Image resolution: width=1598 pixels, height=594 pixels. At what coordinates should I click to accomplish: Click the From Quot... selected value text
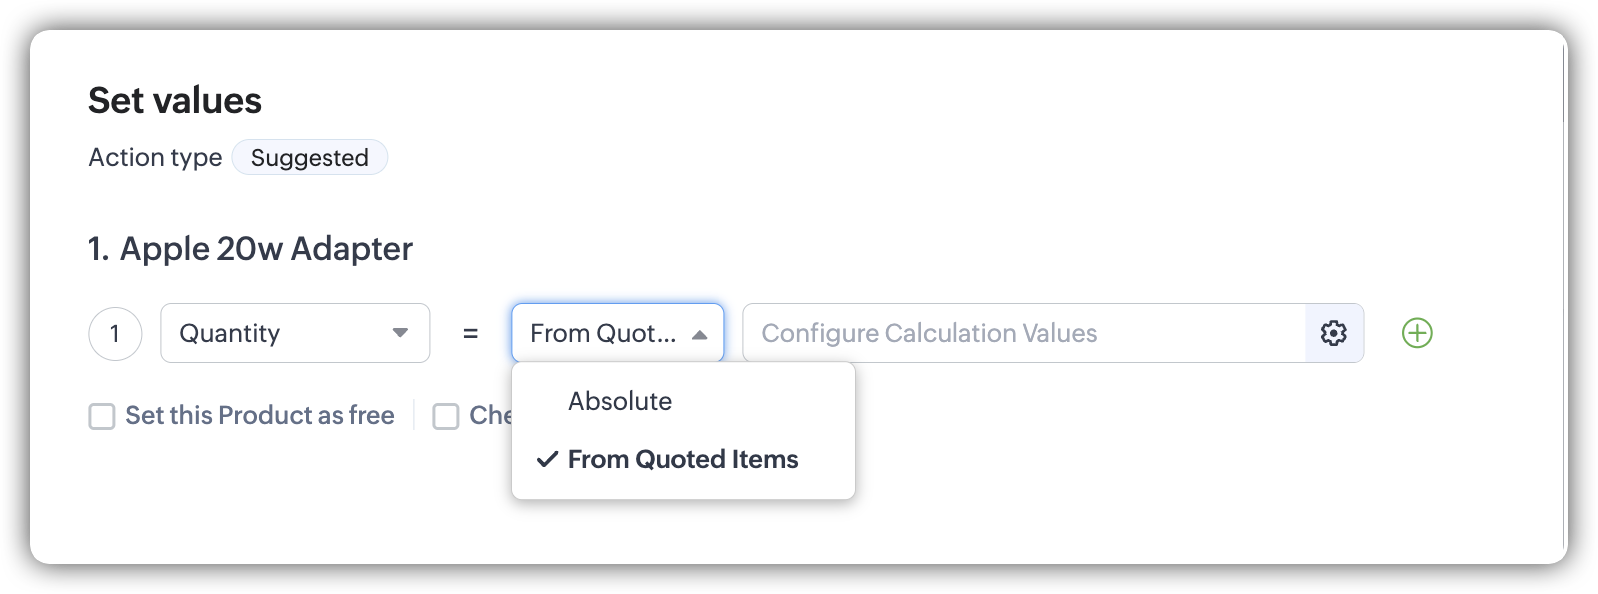(602, 333)
